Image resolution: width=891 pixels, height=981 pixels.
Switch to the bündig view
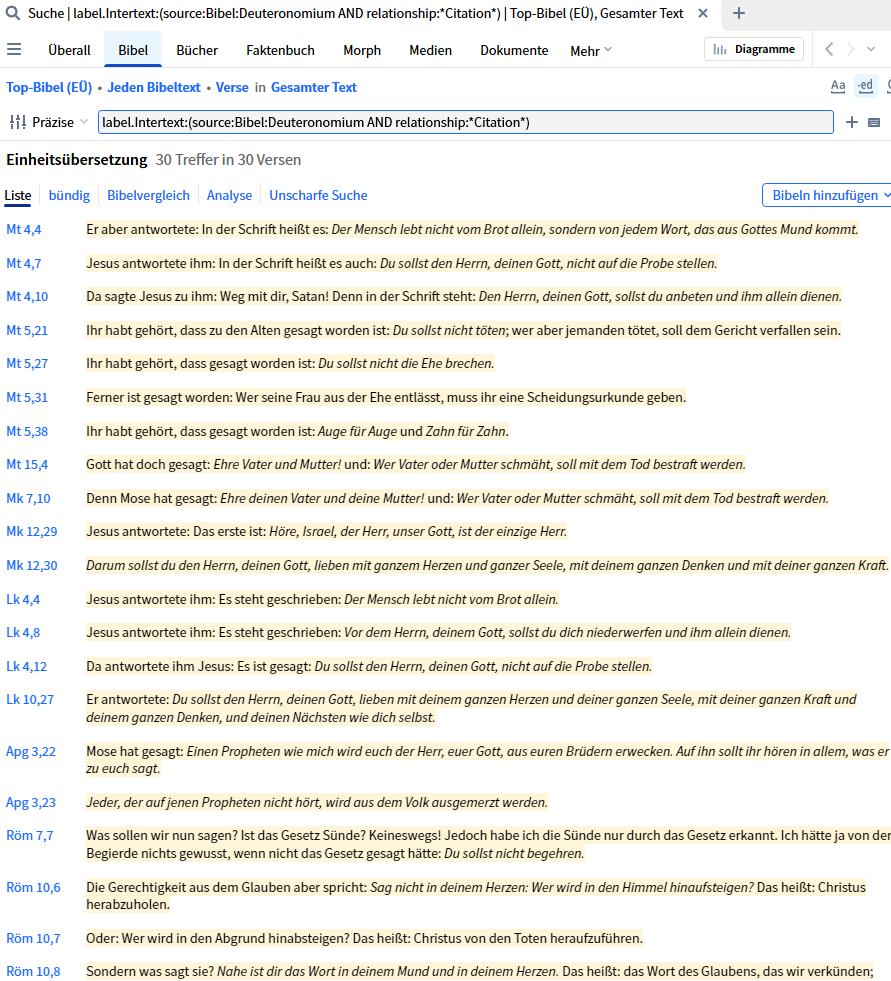coord(69,195)
